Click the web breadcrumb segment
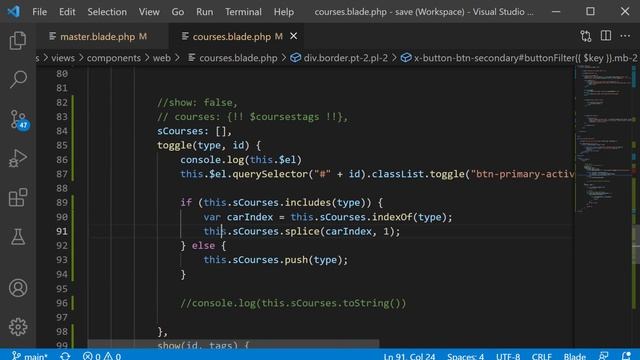This screenshot has height=360, width=640. [162, 58]
